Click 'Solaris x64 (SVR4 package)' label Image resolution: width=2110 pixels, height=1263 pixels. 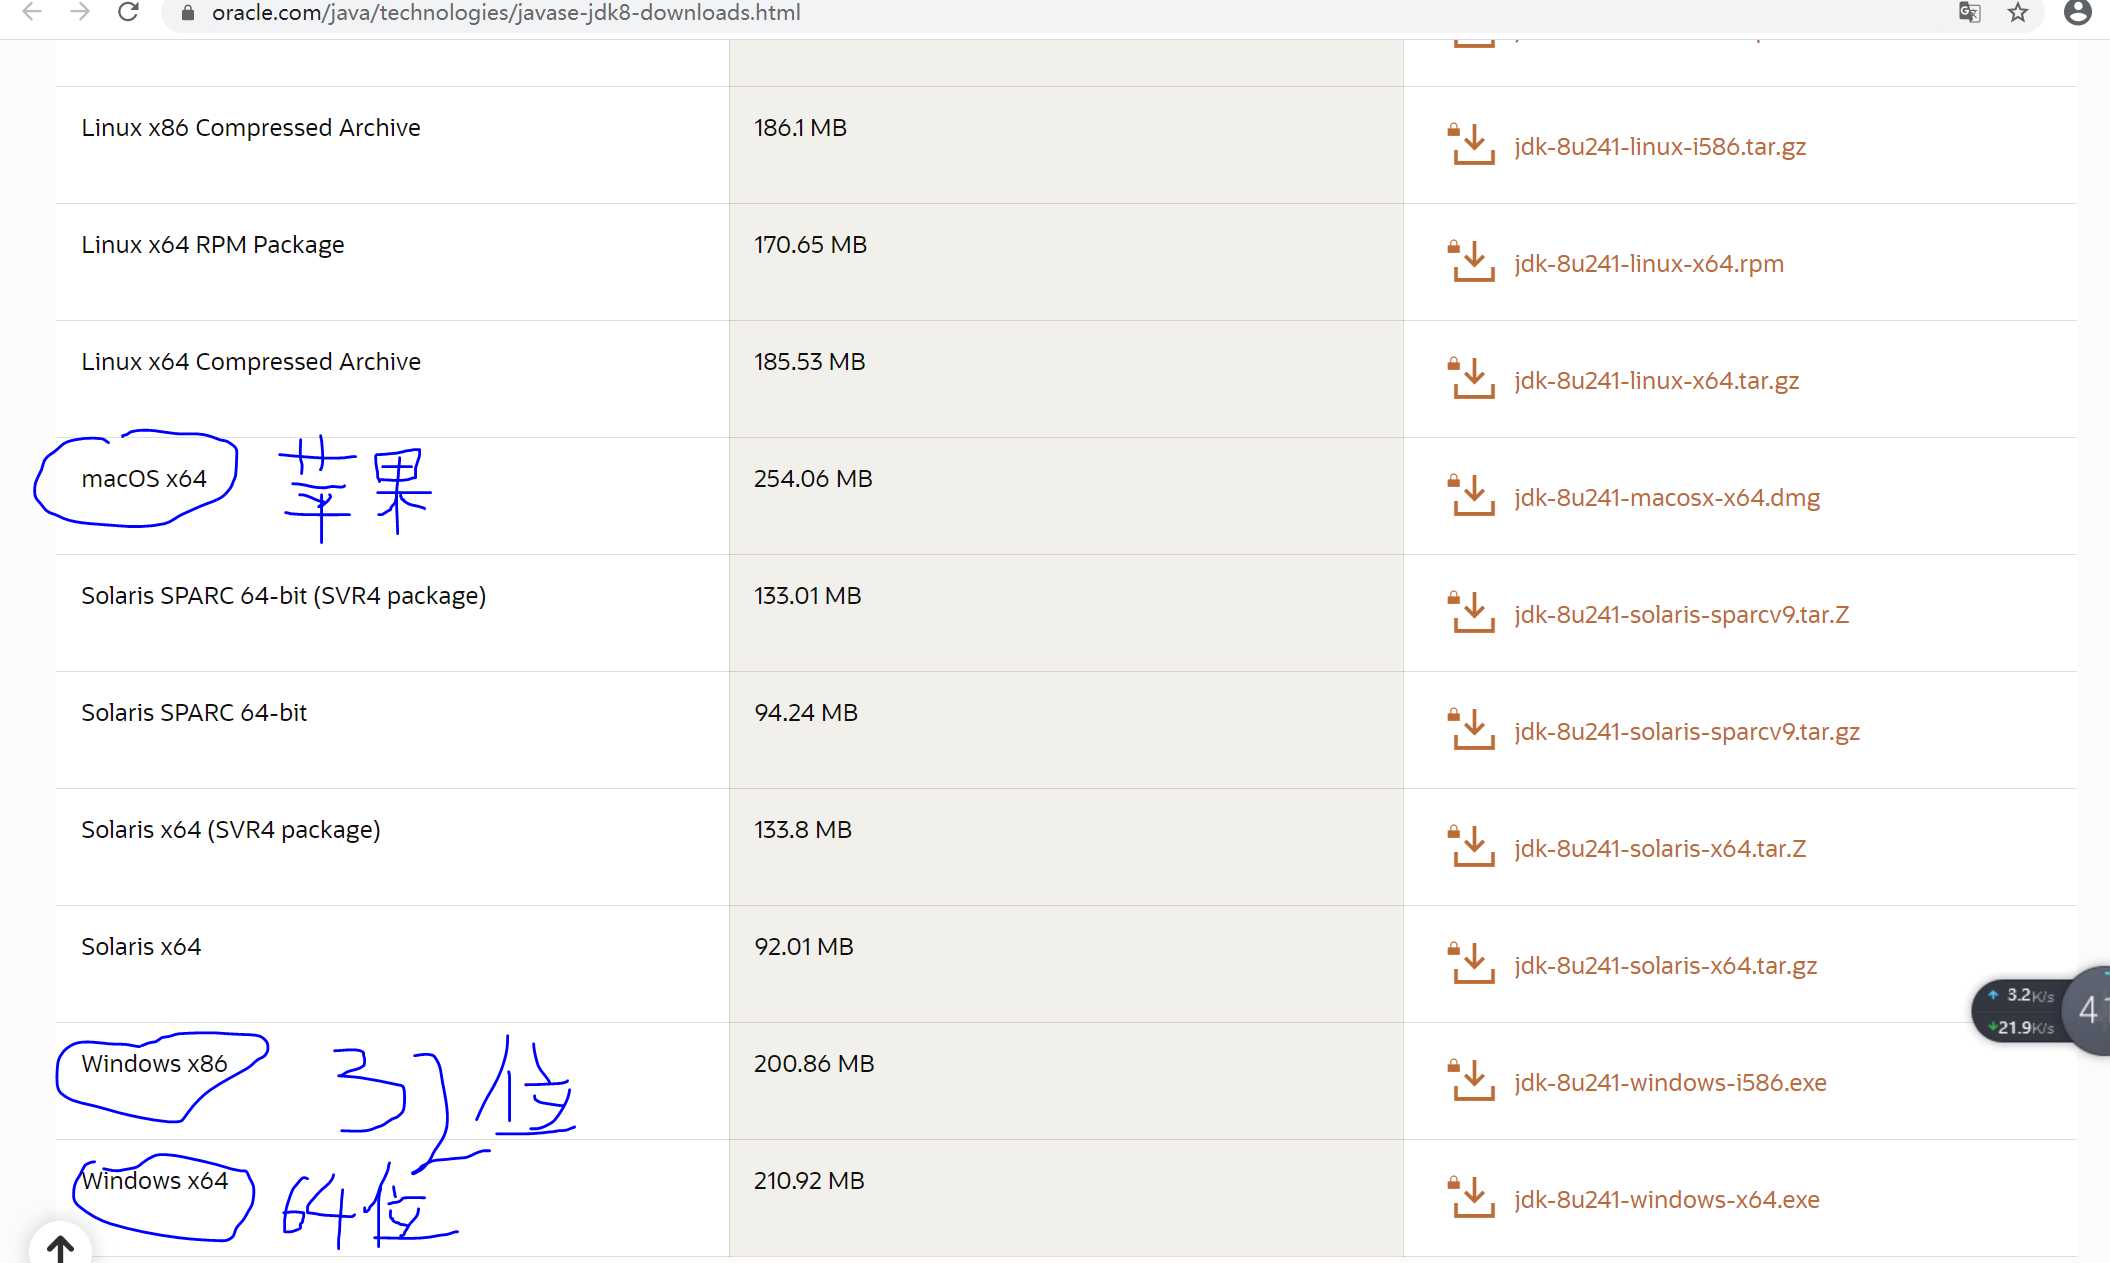click(x=231, y=830)
